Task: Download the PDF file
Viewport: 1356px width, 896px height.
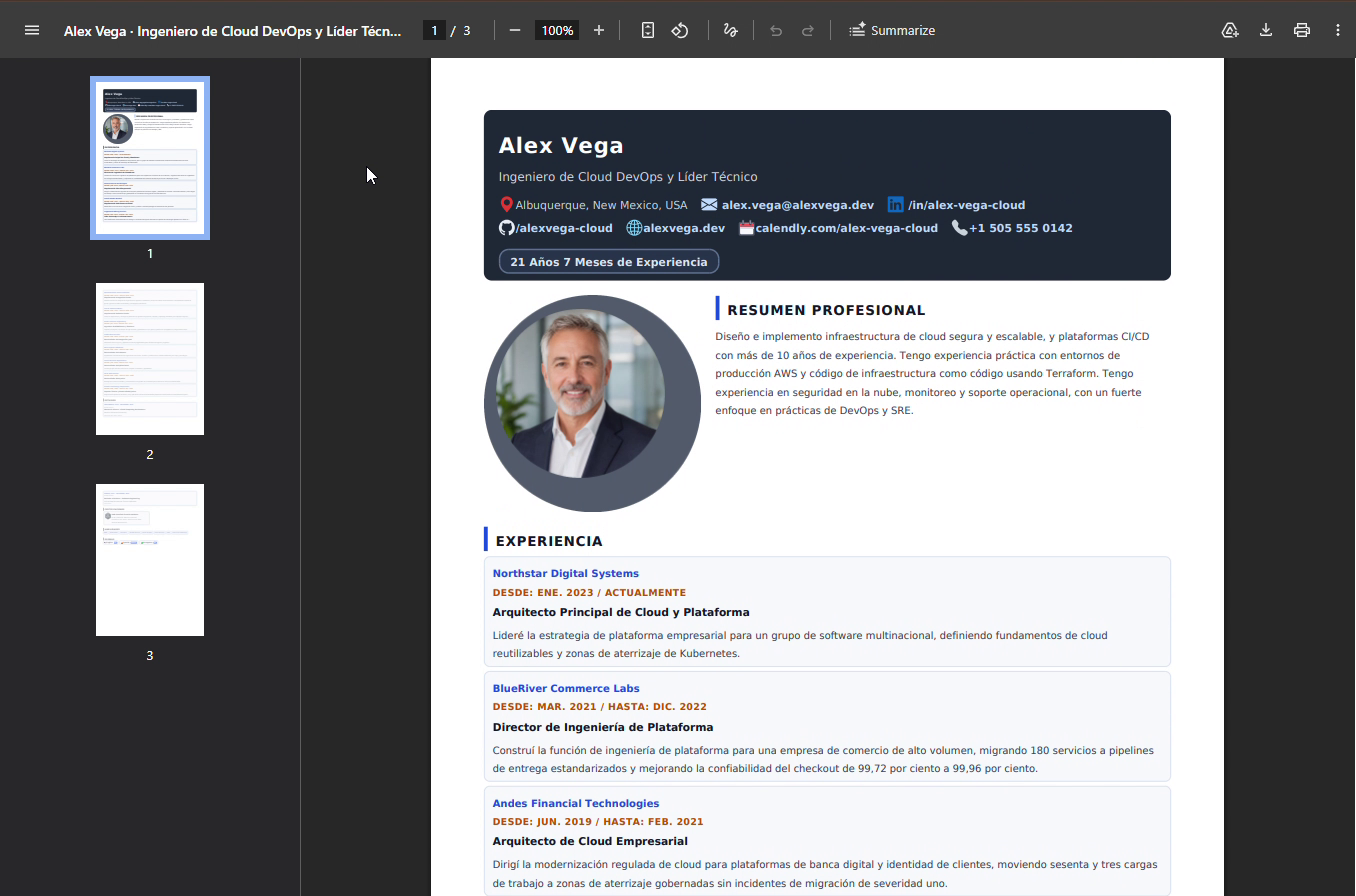Action: pyautogui.click(x=1266, y=30)
